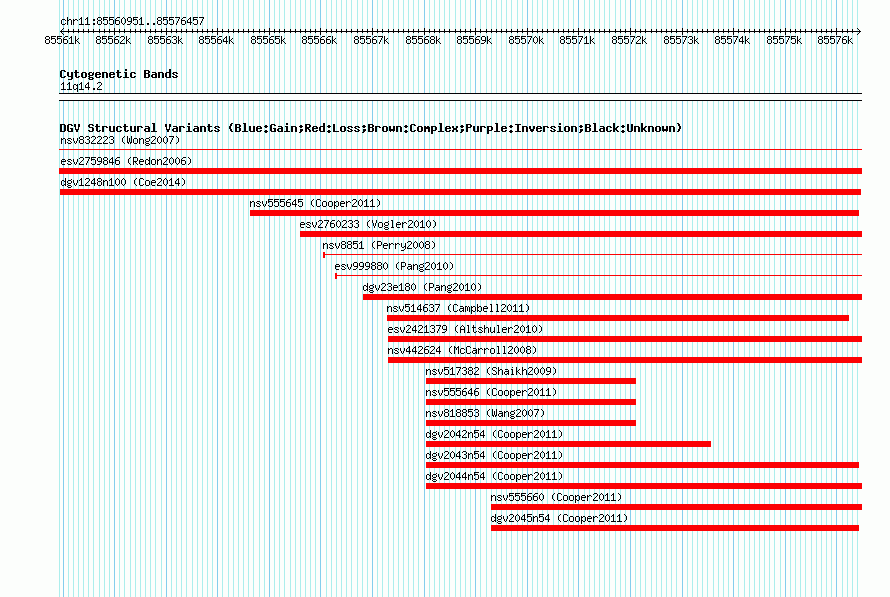Click the red bar under dgv2044n54
Image resolution: width=890 pixels, height=597 pixels.
pos(644,486)
